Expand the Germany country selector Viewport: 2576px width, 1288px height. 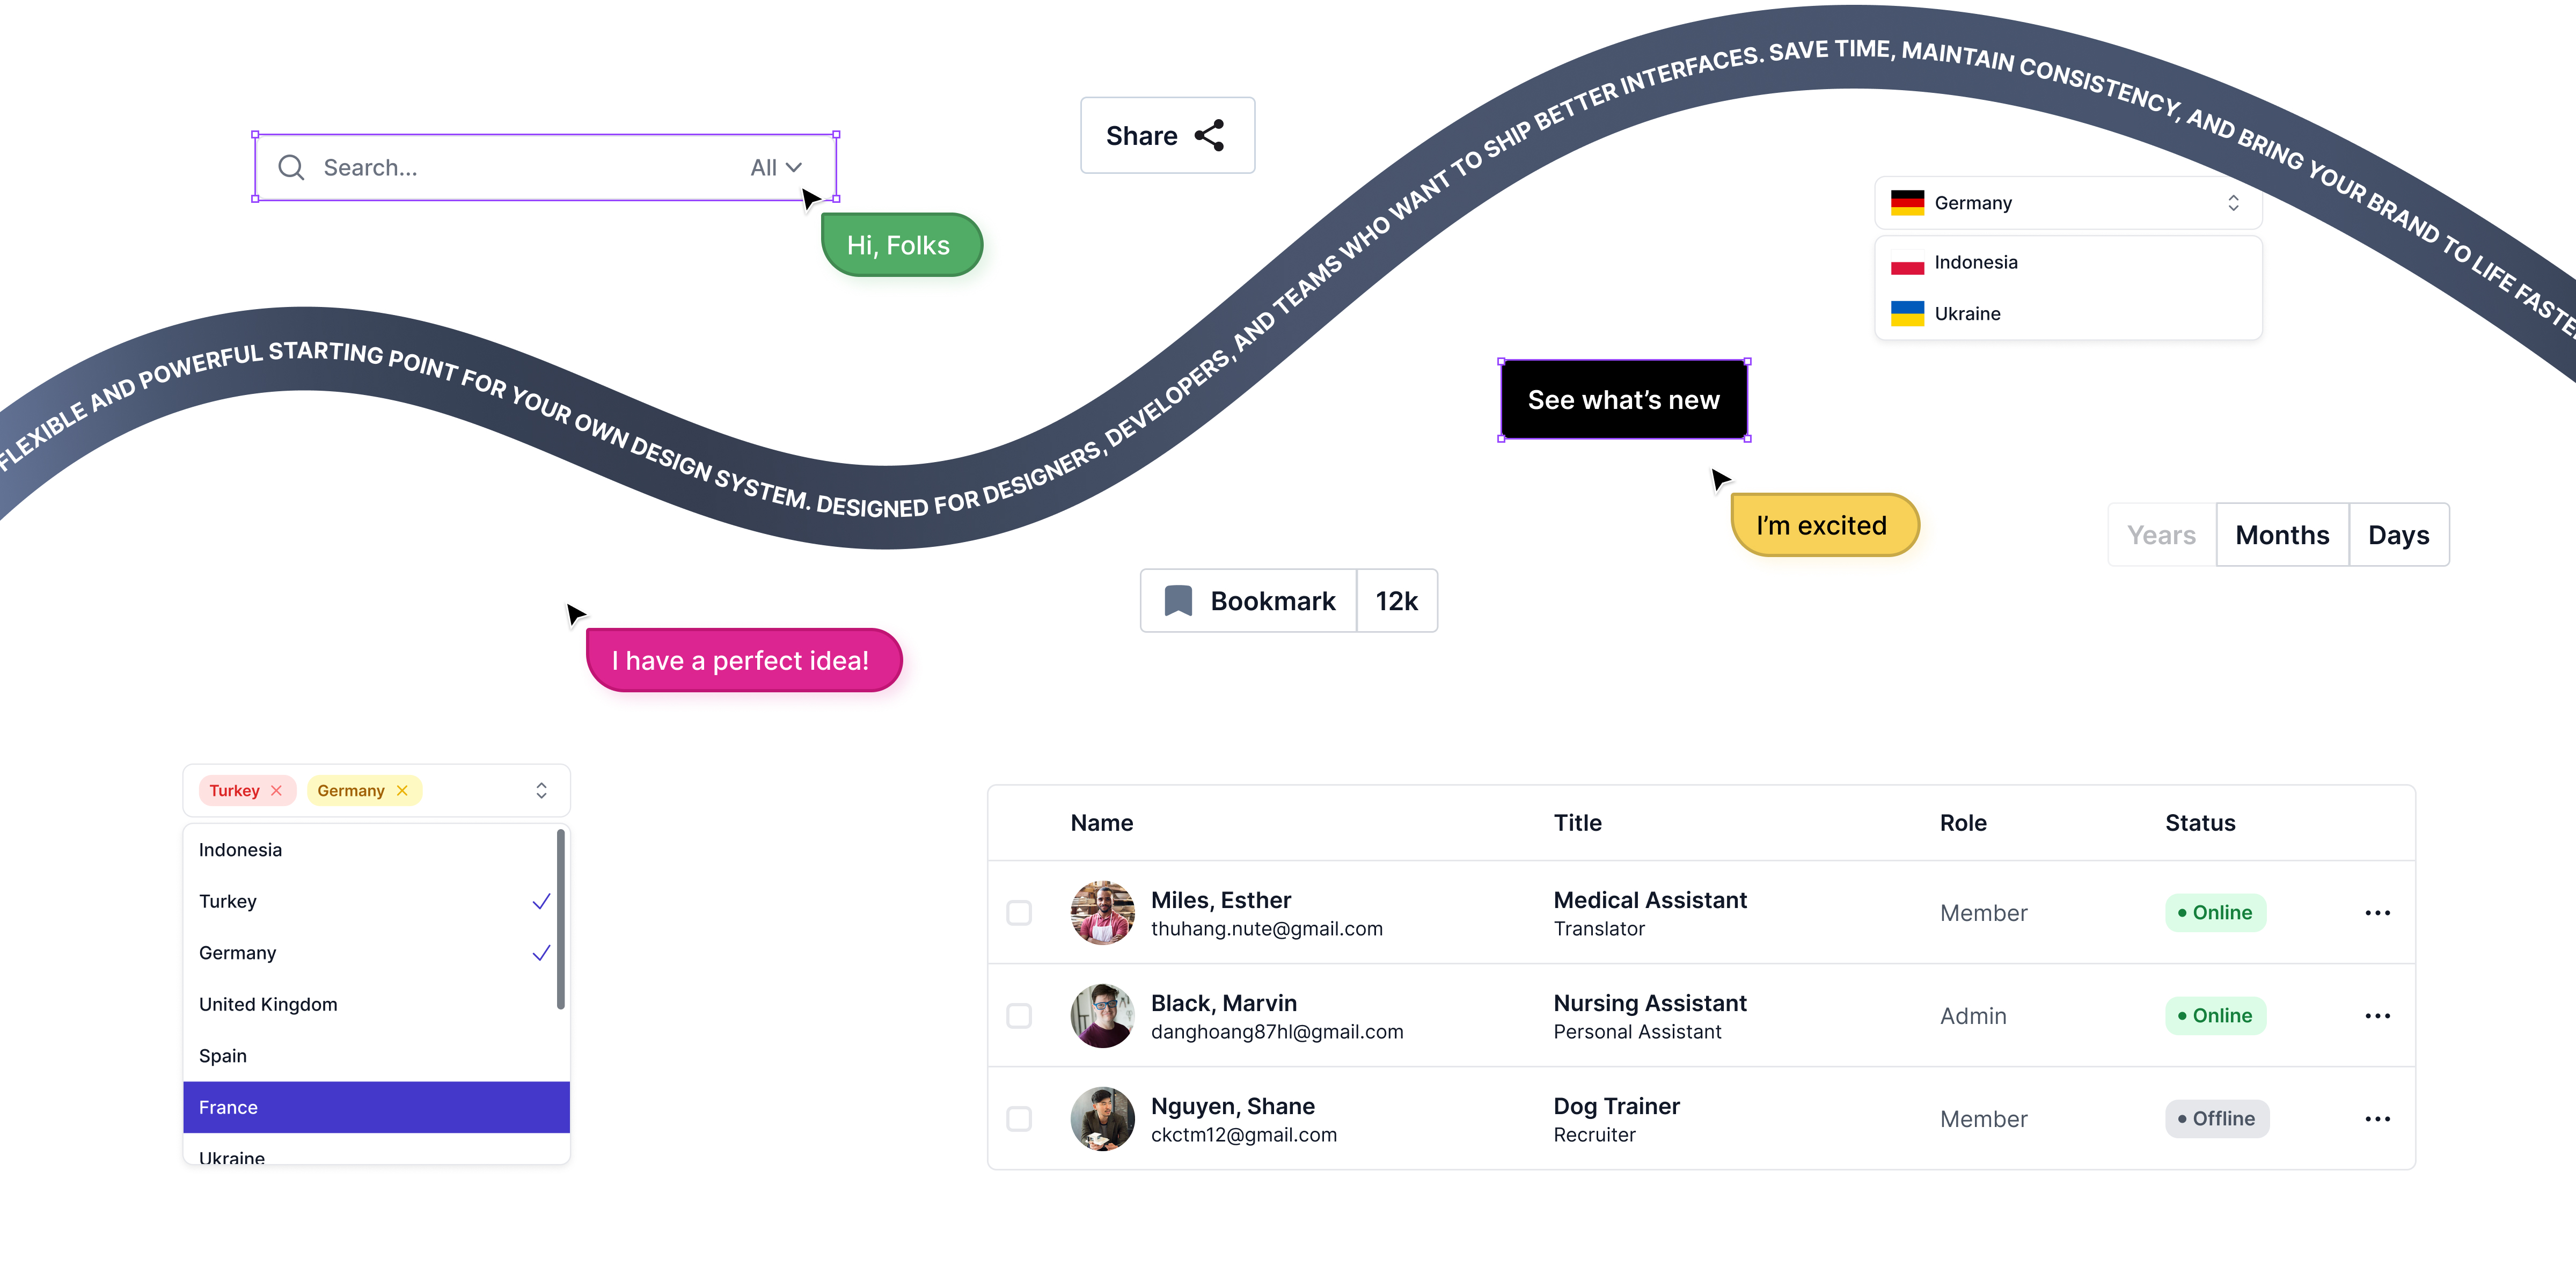[x=2233, y=203]
